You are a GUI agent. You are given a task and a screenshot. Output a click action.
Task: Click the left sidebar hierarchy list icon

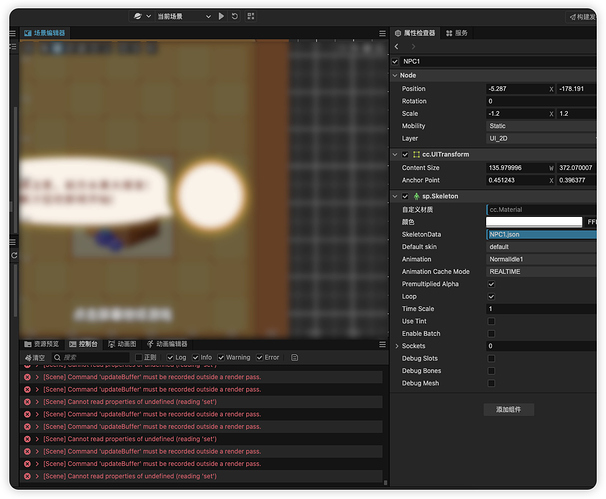(x=13, y=47)
